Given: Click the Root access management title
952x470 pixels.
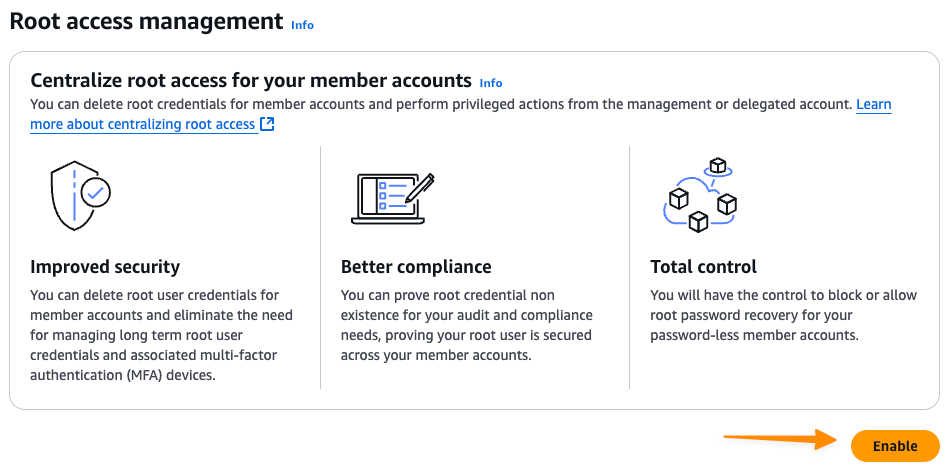Looking at the screenshot, I should 146,20.
